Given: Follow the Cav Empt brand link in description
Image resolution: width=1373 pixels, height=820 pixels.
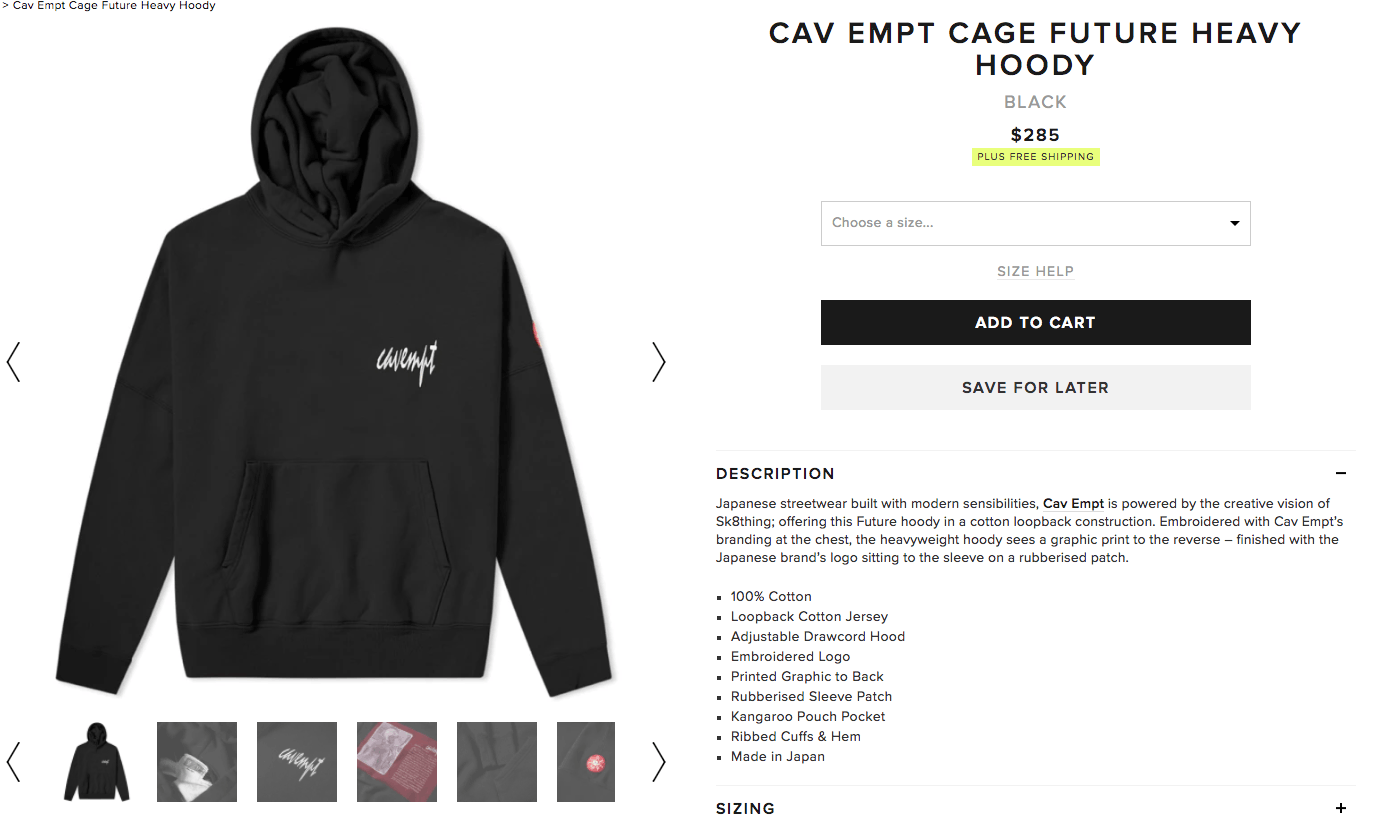Looking at the screenshot, I should pos(1073,503).
